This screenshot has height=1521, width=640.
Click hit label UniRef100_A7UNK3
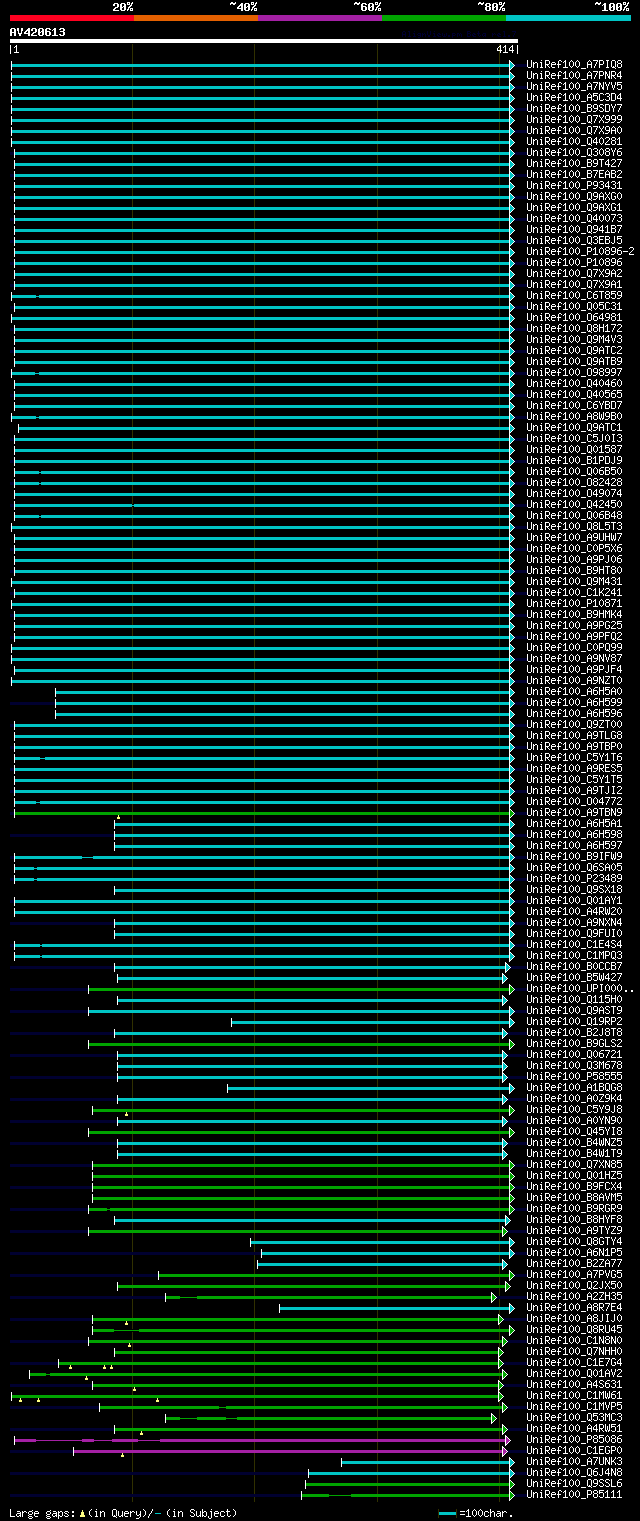[x=573, y=1461]
